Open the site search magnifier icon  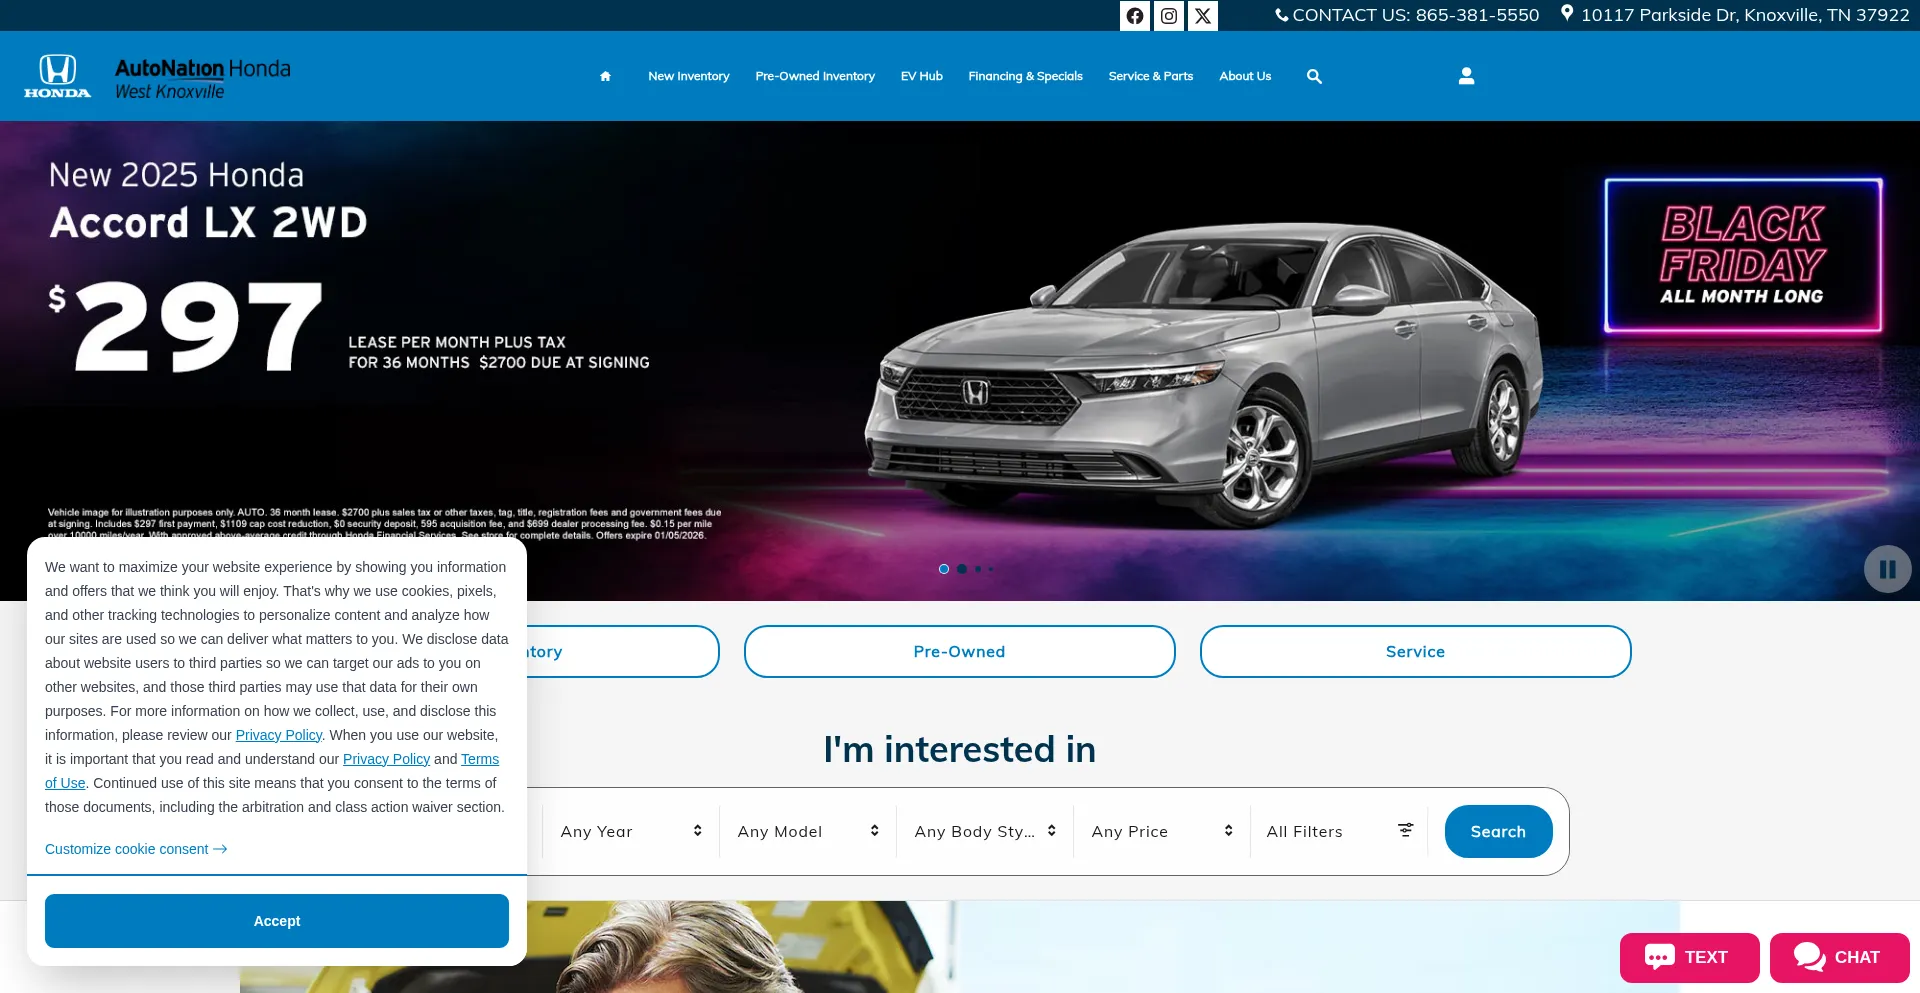pos(1314,76)
